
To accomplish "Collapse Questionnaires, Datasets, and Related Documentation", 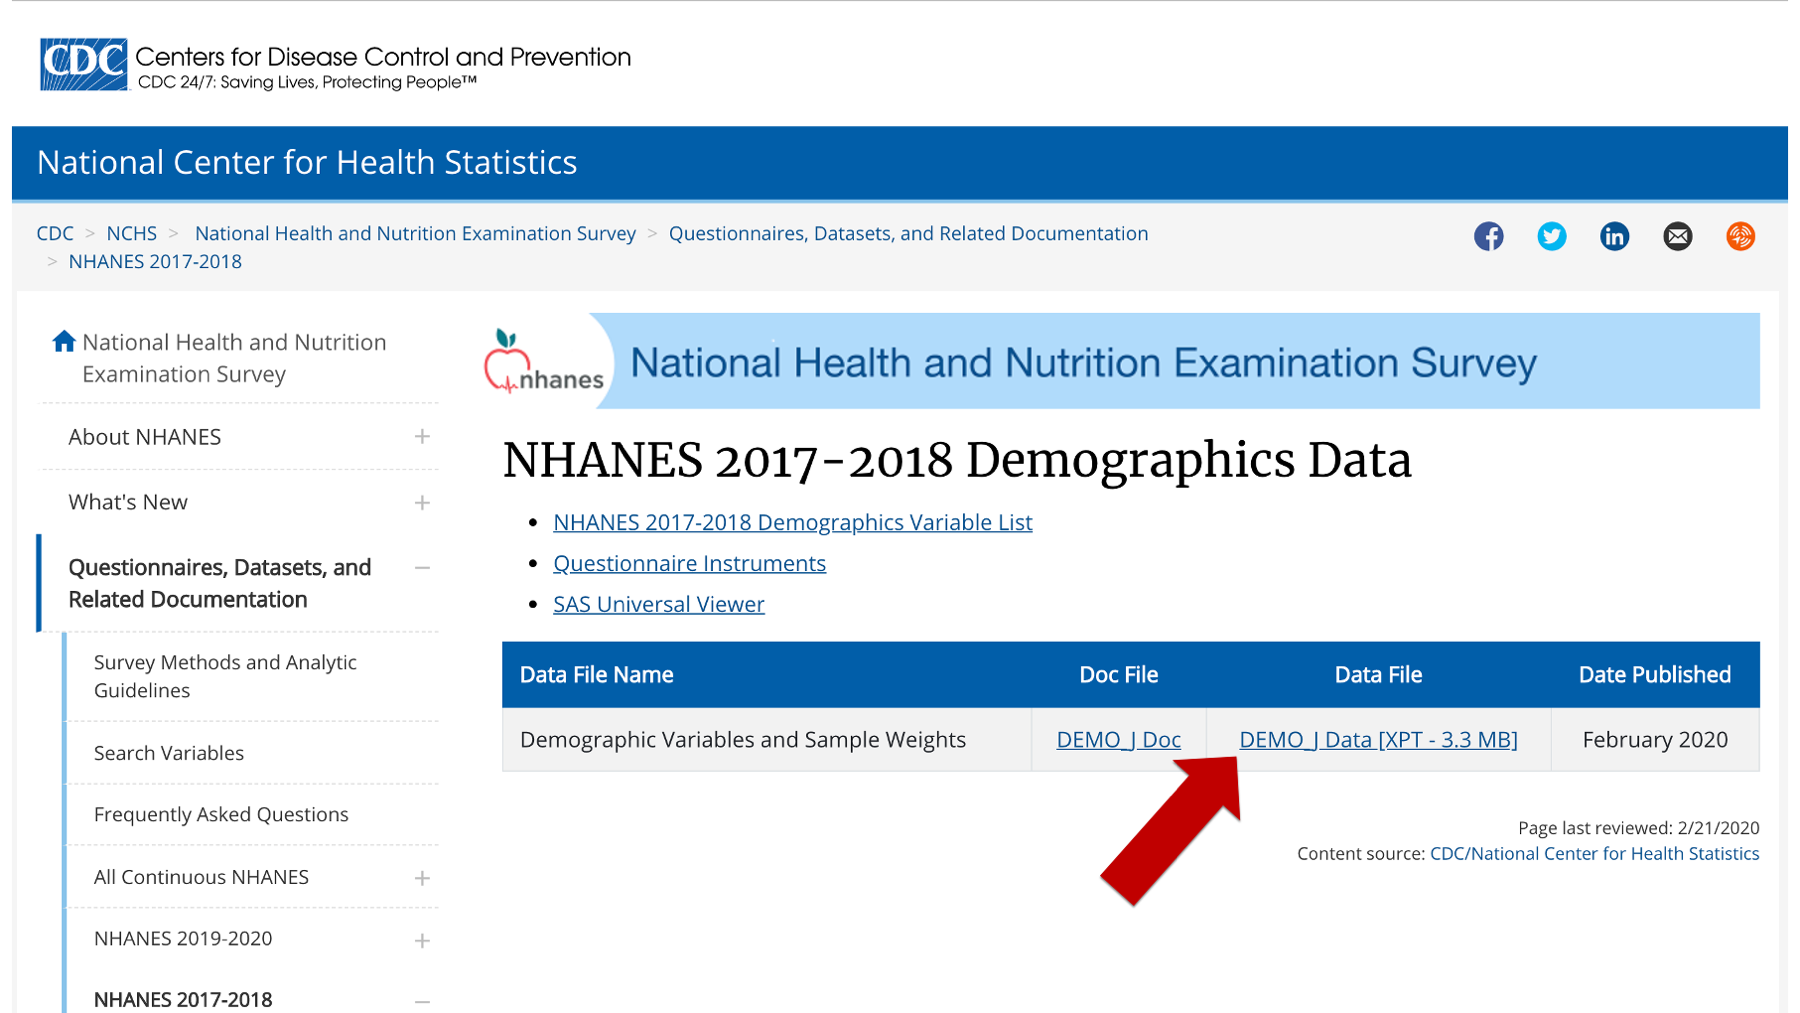I will pos(422,568).
